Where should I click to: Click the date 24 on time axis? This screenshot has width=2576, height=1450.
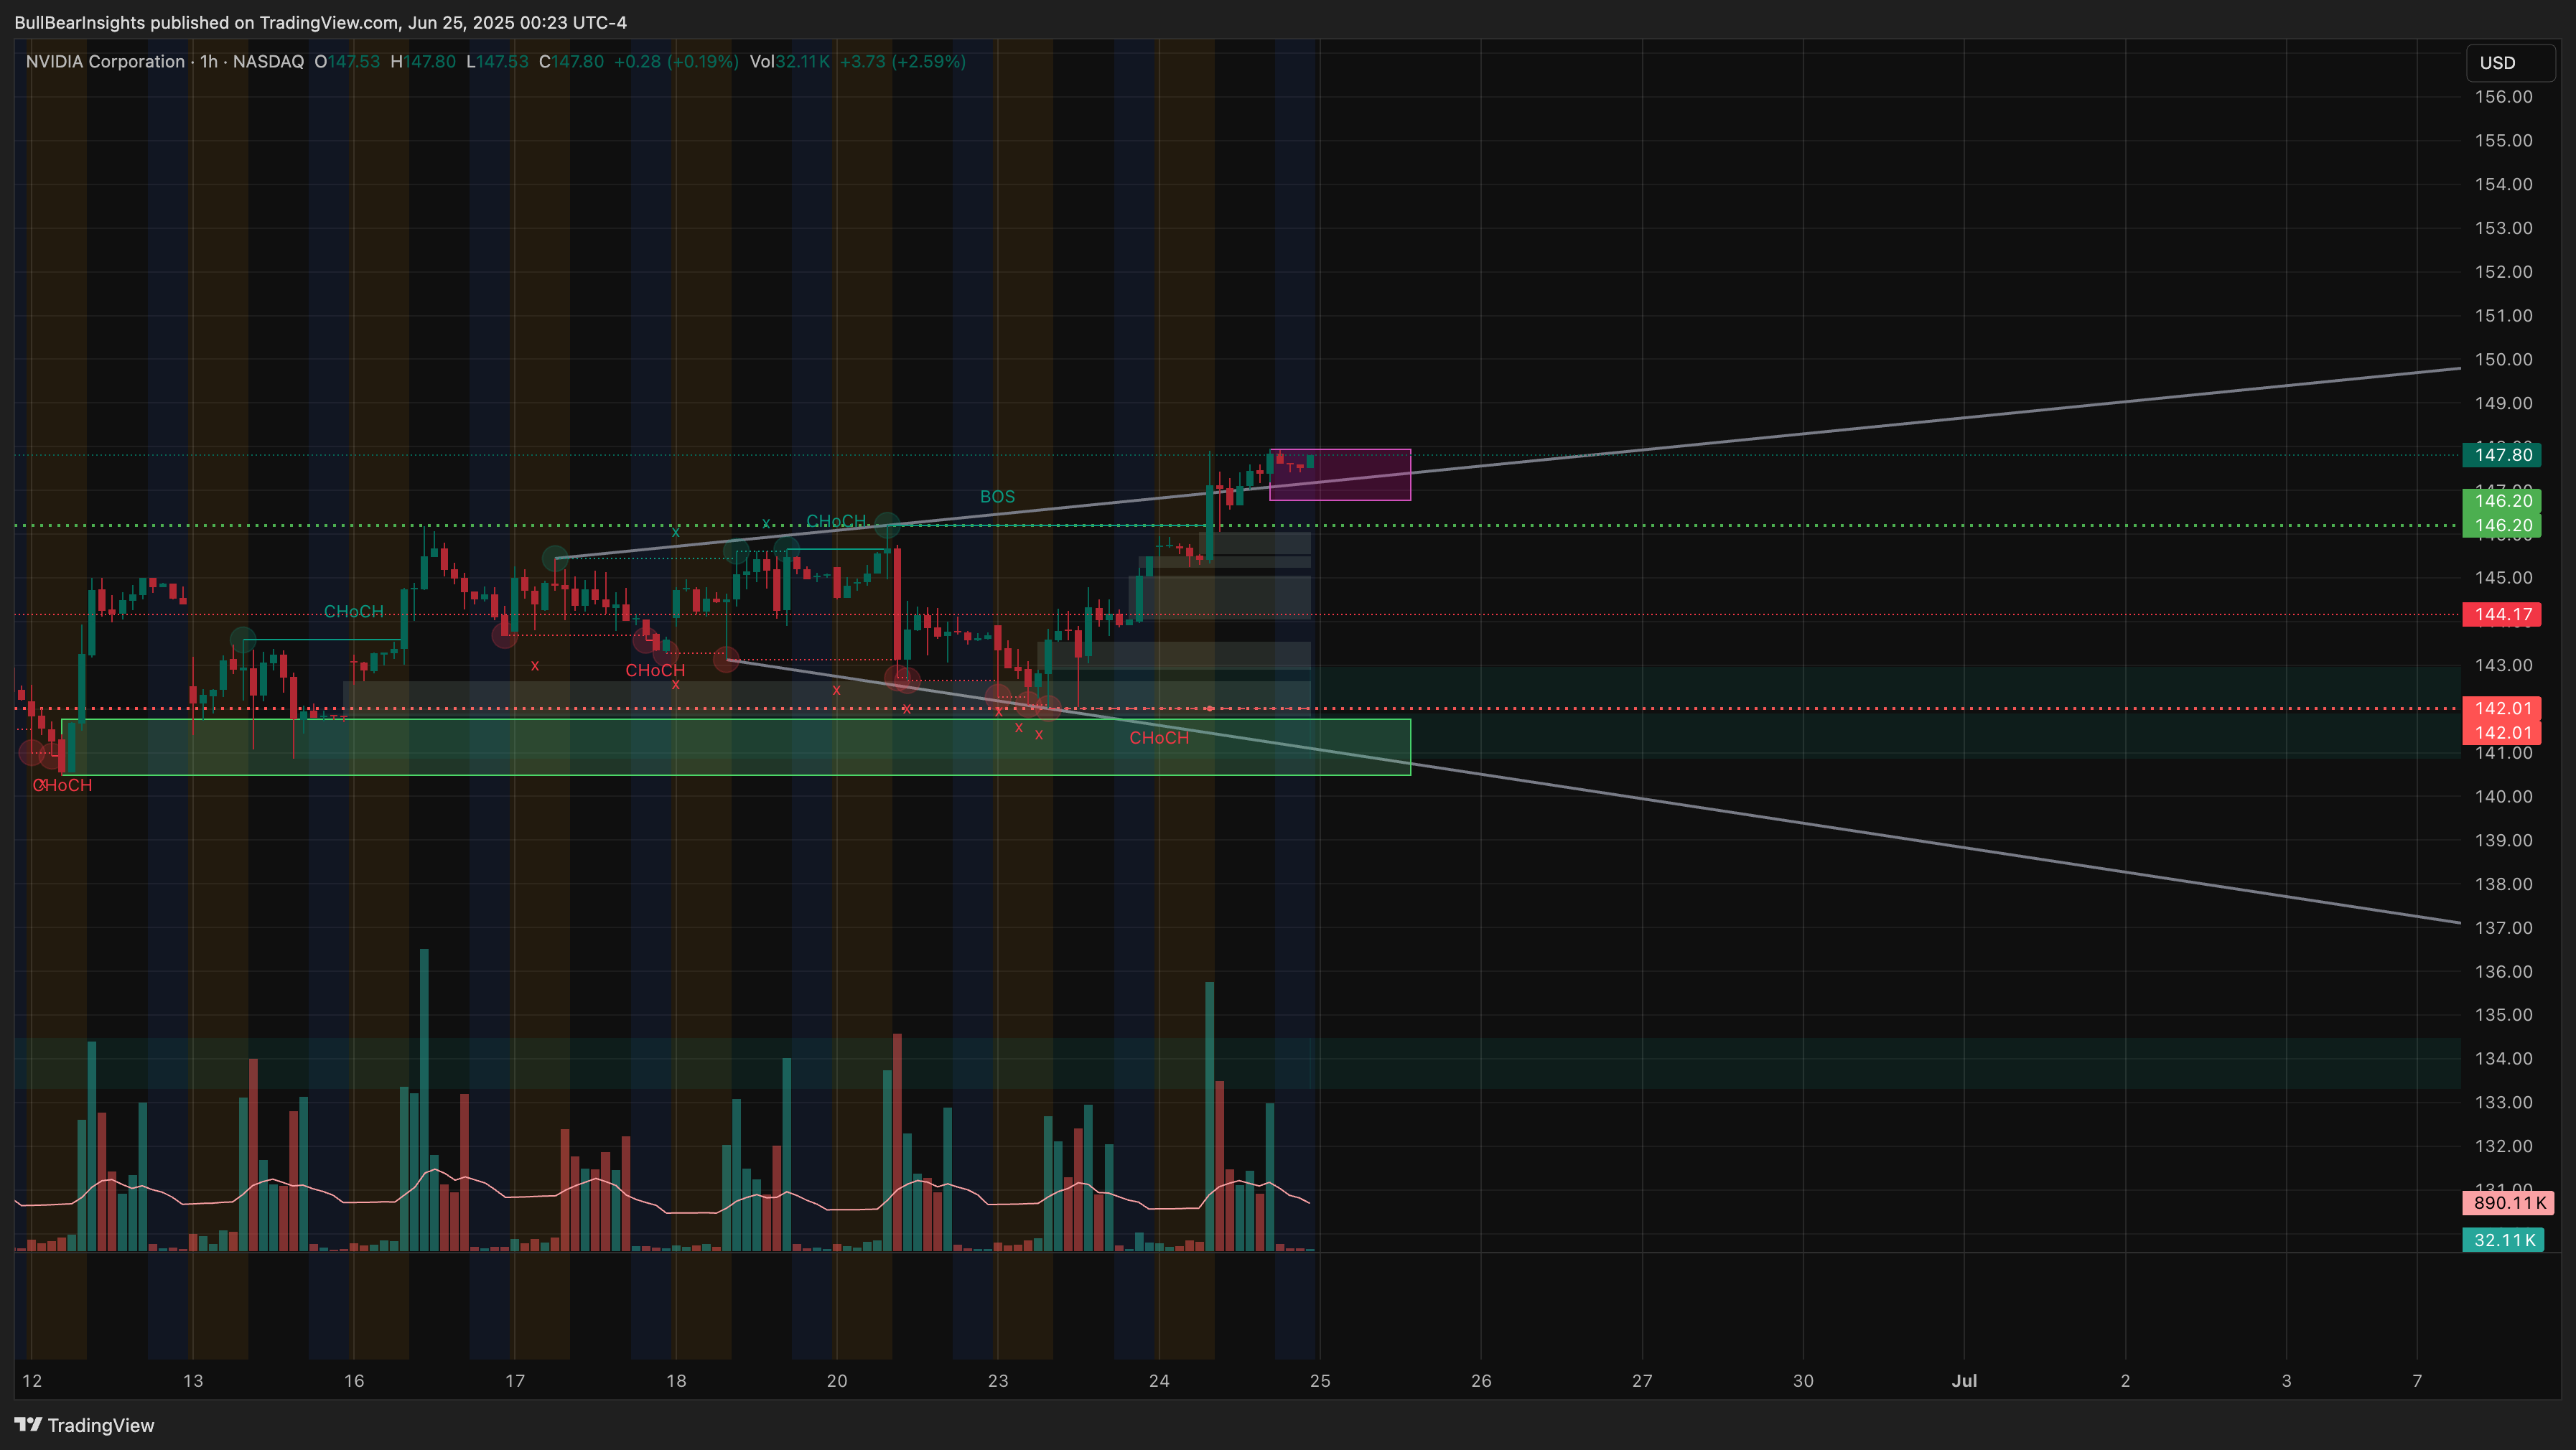[x=1159, y=1381]
